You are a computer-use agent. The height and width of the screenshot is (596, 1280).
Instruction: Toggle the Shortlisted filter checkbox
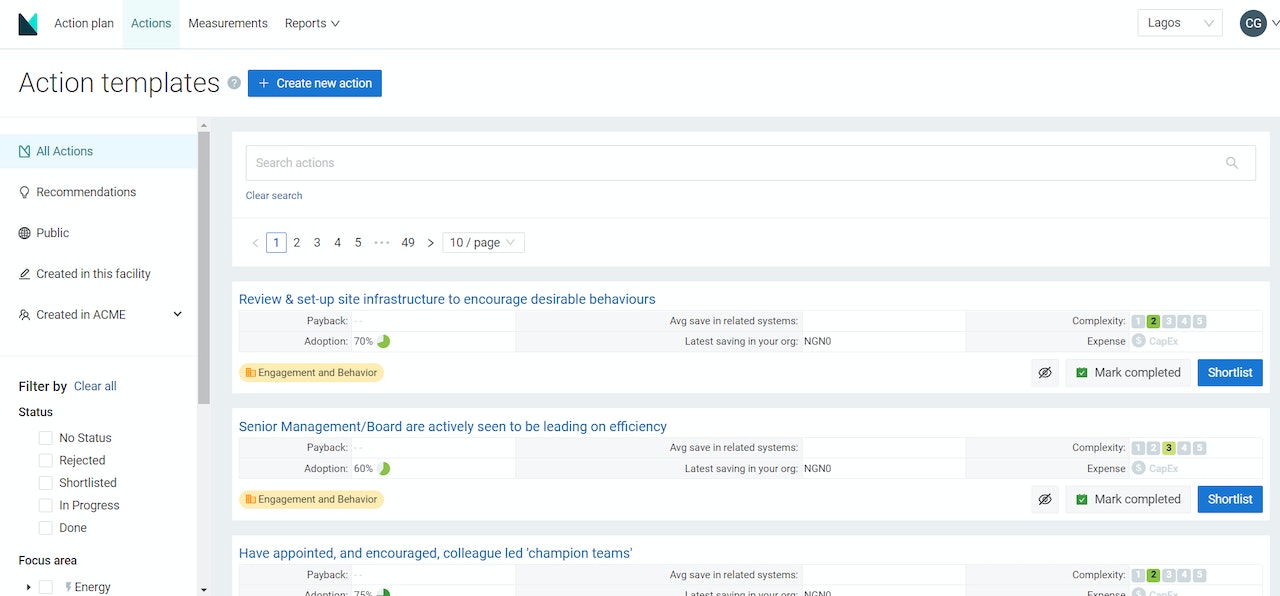[45, 483]
